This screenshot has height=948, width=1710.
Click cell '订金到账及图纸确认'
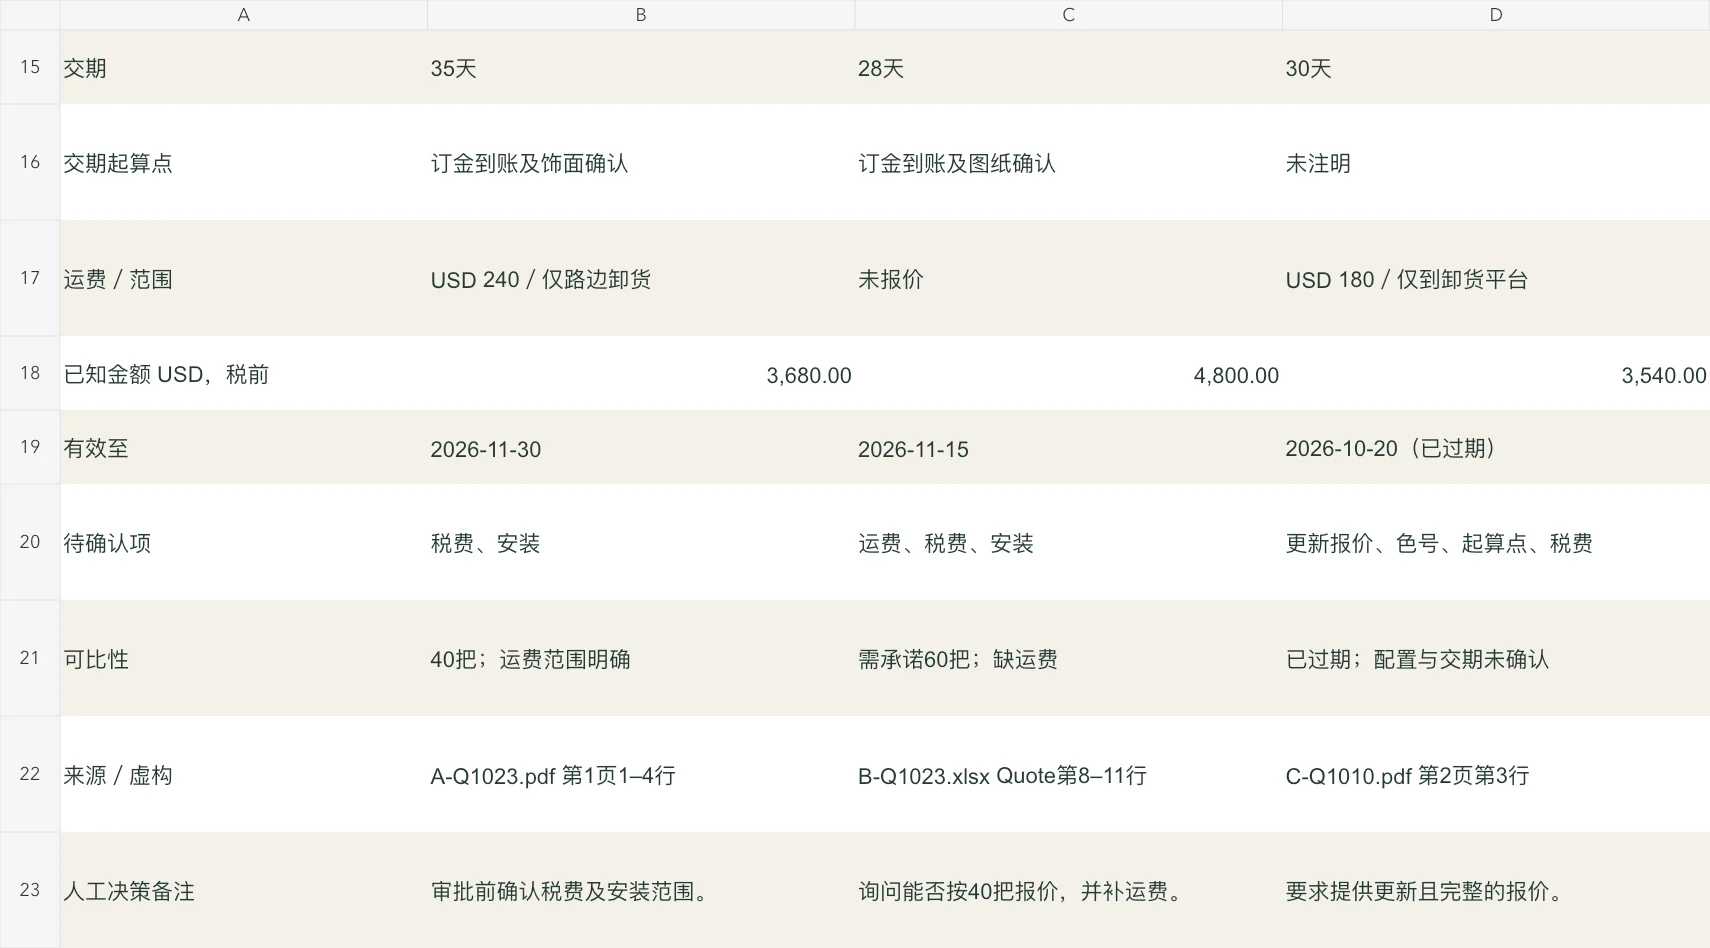click(x=1068, y=162)
